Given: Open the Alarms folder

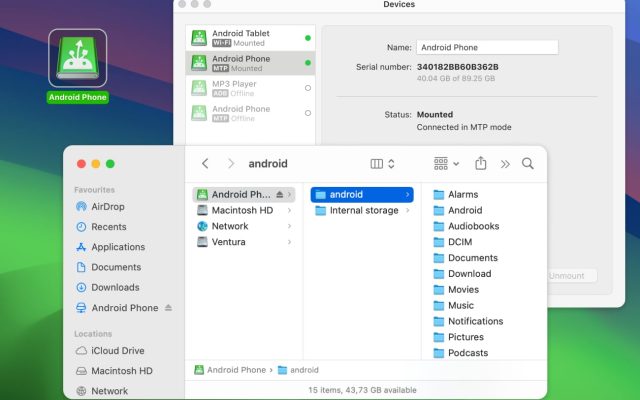Looking at the screenshot, I should click(x=456, y=194).
